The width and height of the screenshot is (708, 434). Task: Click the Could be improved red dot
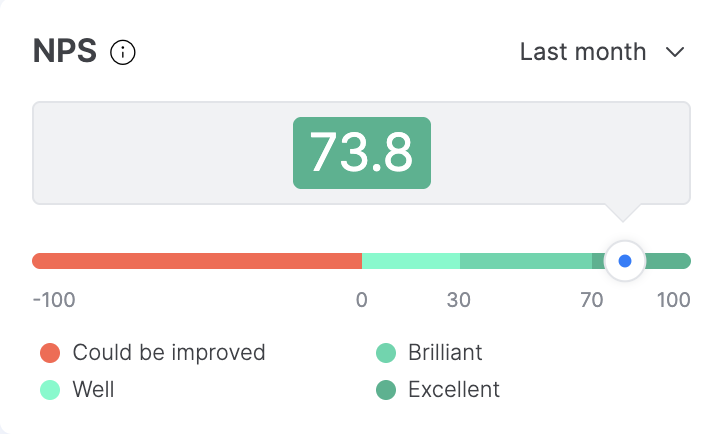click(x=50, y=353)
